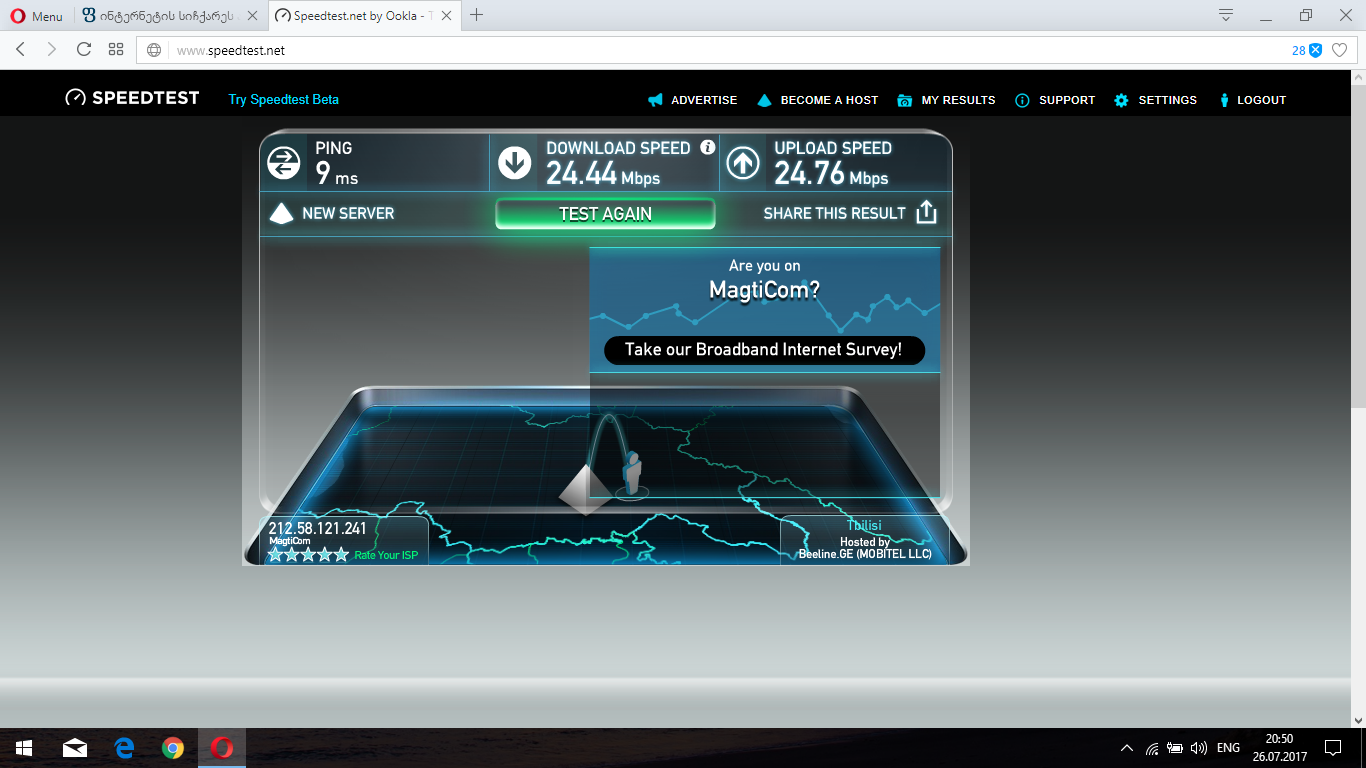
Task: Click the person marker on the map
Action: (631, 472)
